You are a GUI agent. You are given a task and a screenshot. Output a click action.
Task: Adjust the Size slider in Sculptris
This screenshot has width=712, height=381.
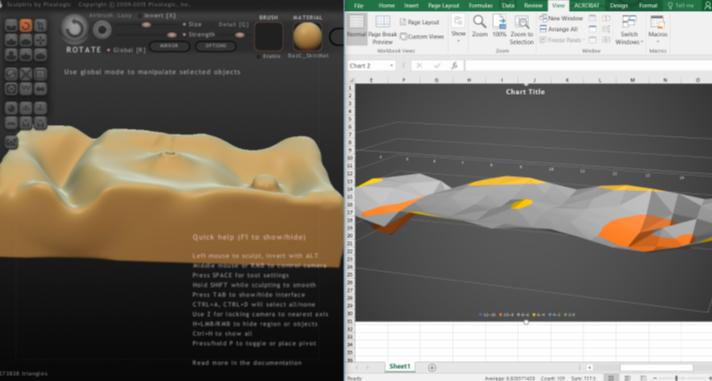tap(146, 25)
